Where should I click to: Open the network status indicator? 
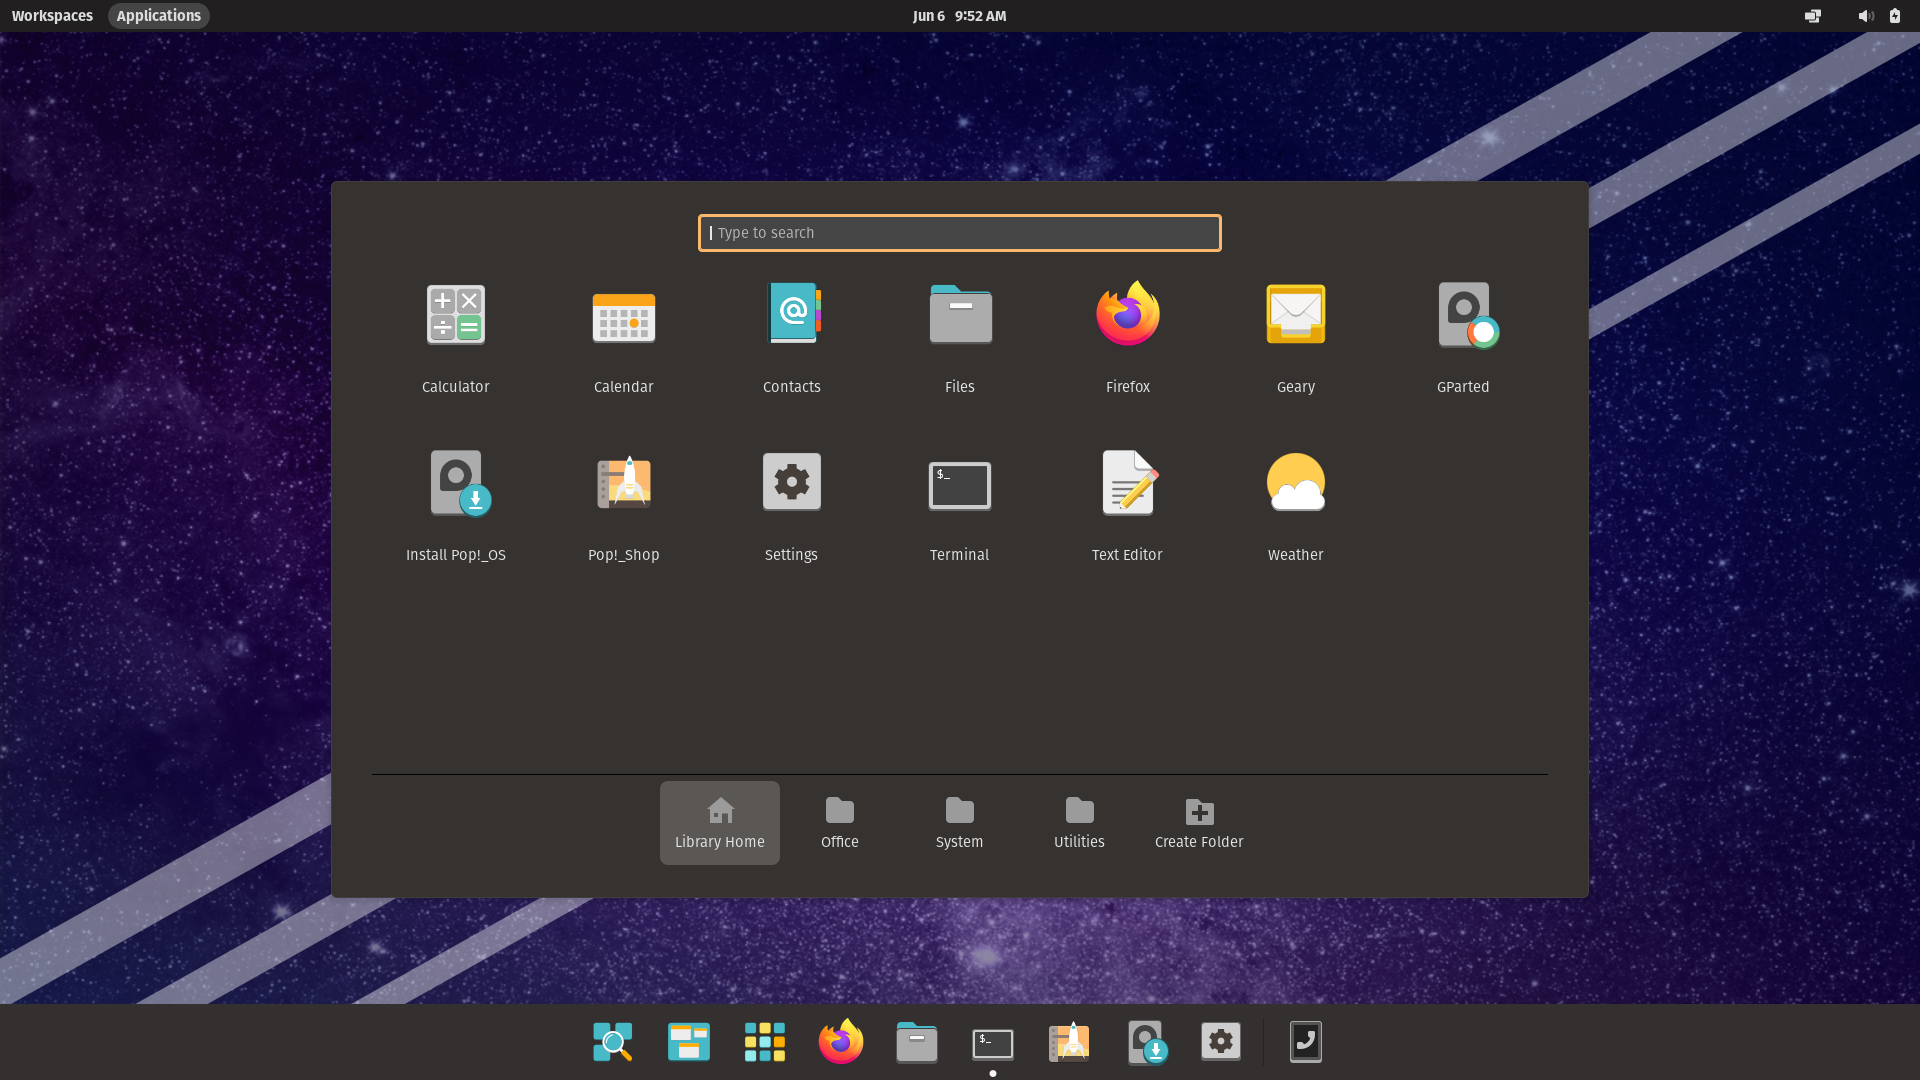point(1812,16)
